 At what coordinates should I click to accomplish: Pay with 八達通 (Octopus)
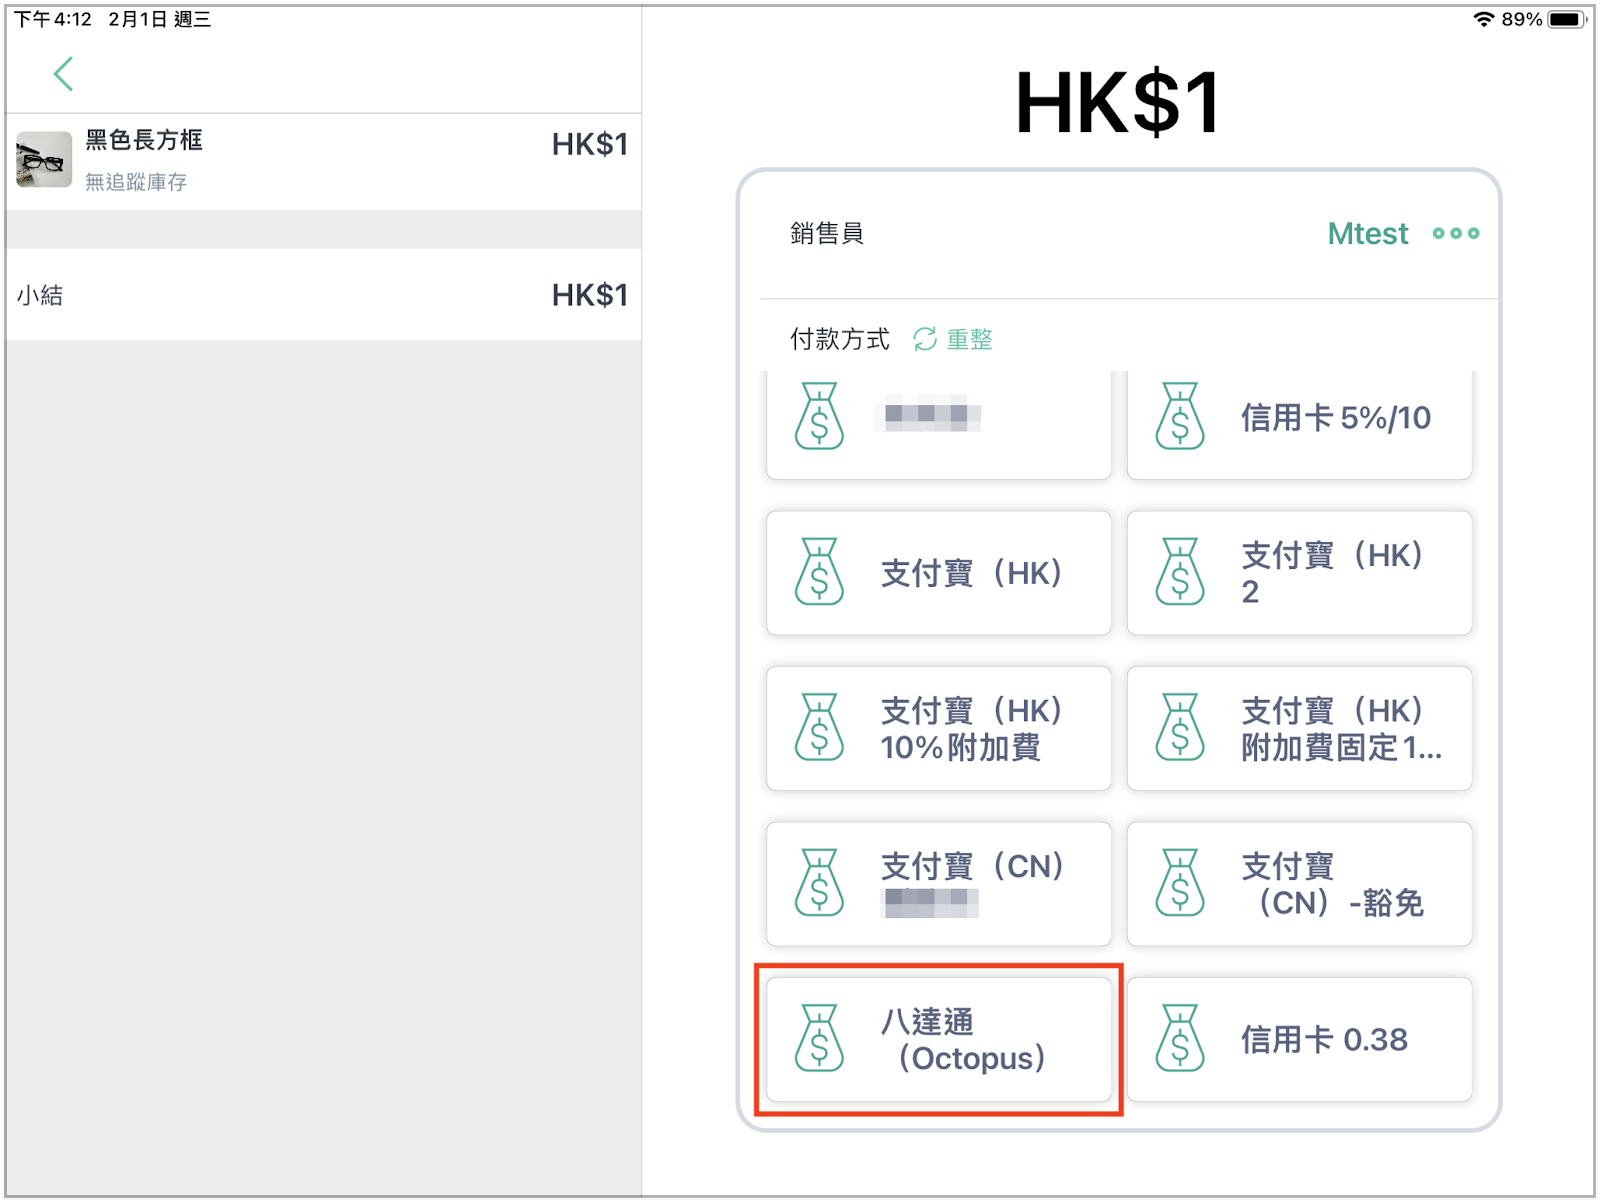point(939,1039)
